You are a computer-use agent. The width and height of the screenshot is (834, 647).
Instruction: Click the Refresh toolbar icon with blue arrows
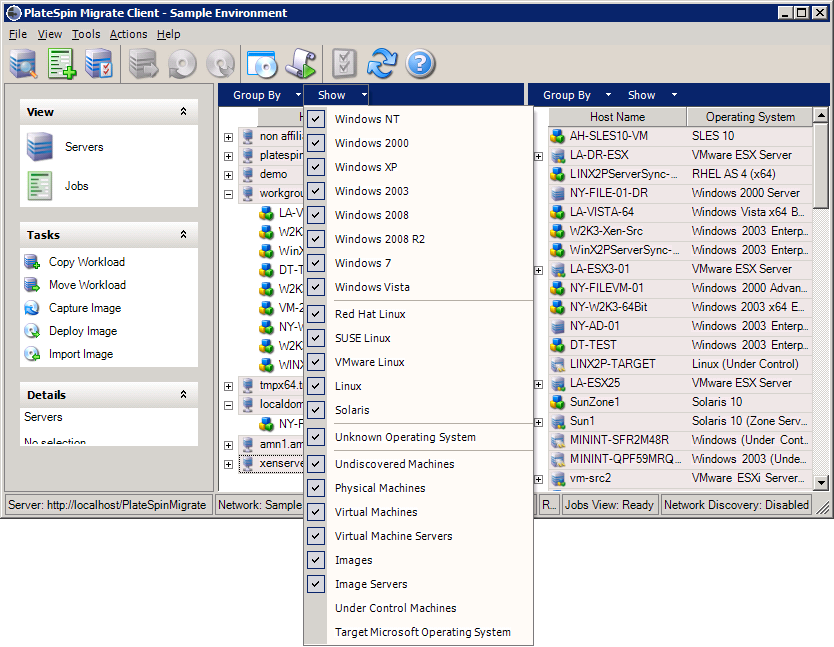click(x=381, y=64)
